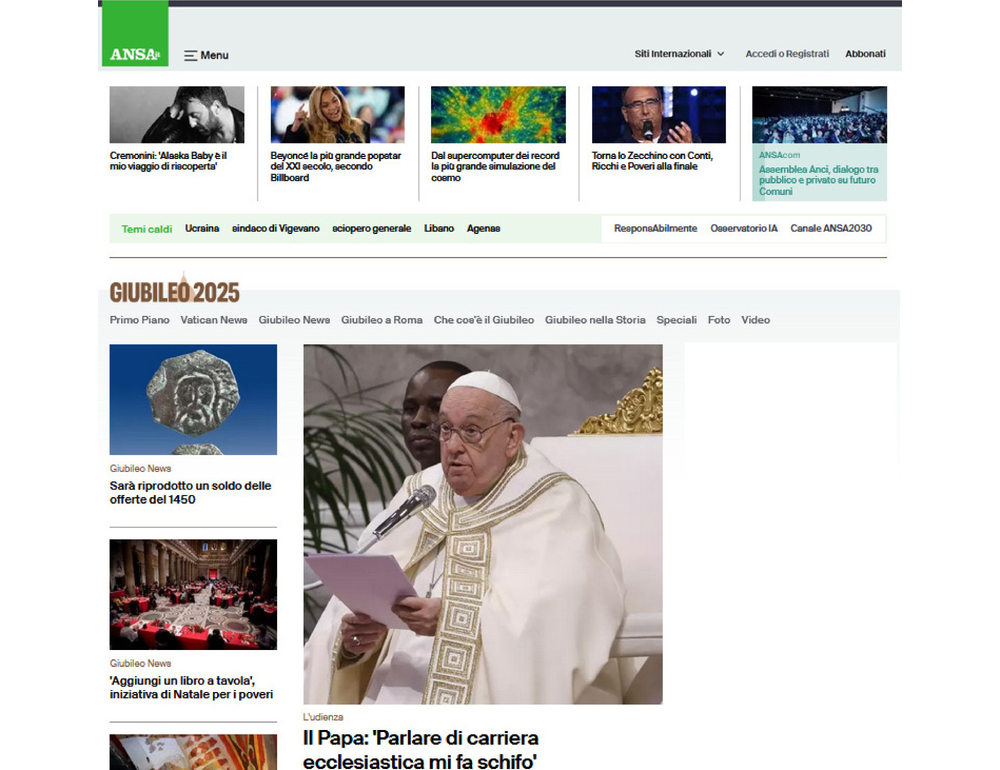Open Il Papa carriera ecclesiastica headline

tap(421, 749)
